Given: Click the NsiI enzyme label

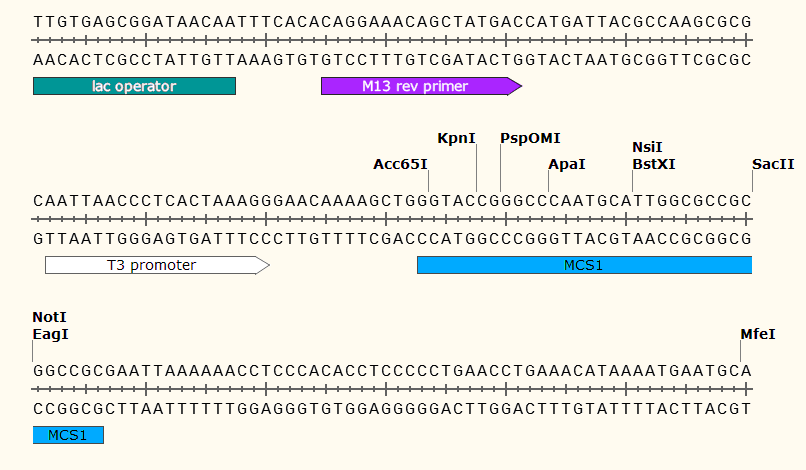Looking at the screenshot, I should (647, 147).
